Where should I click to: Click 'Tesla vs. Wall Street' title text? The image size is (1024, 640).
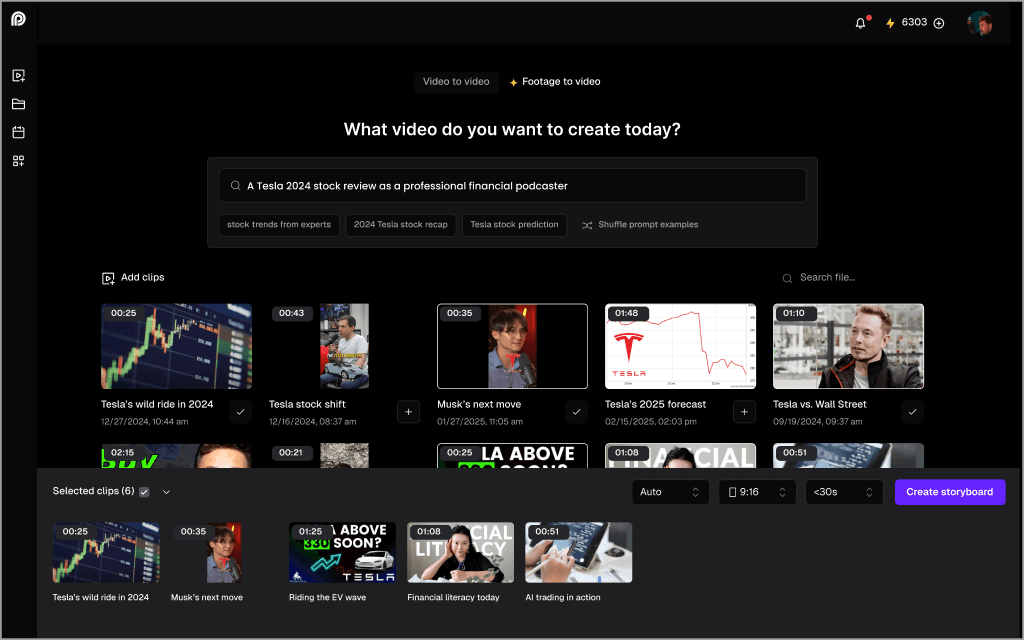(x=820, y=404)
